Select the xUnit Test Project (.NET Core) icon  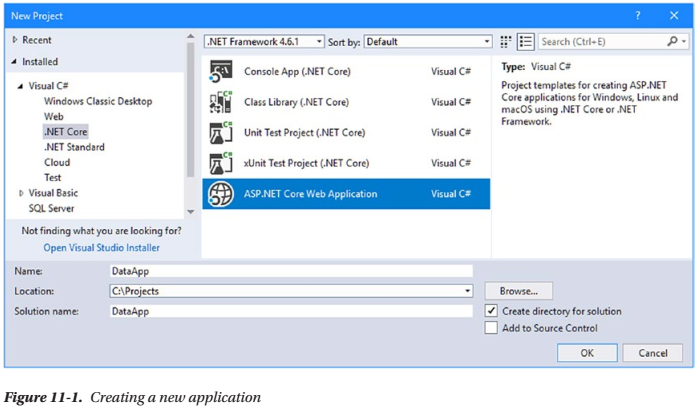click(x=220, y=163)
